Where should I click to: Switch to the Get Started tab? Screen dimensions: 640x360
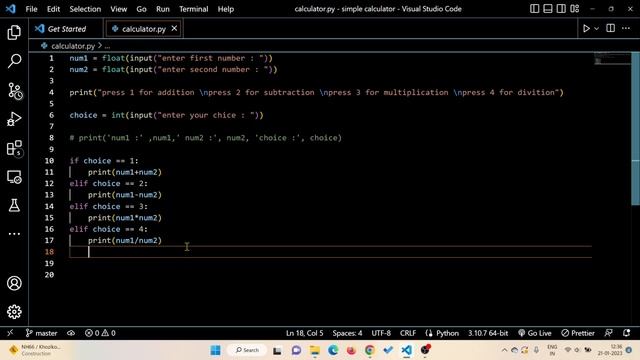66,29
